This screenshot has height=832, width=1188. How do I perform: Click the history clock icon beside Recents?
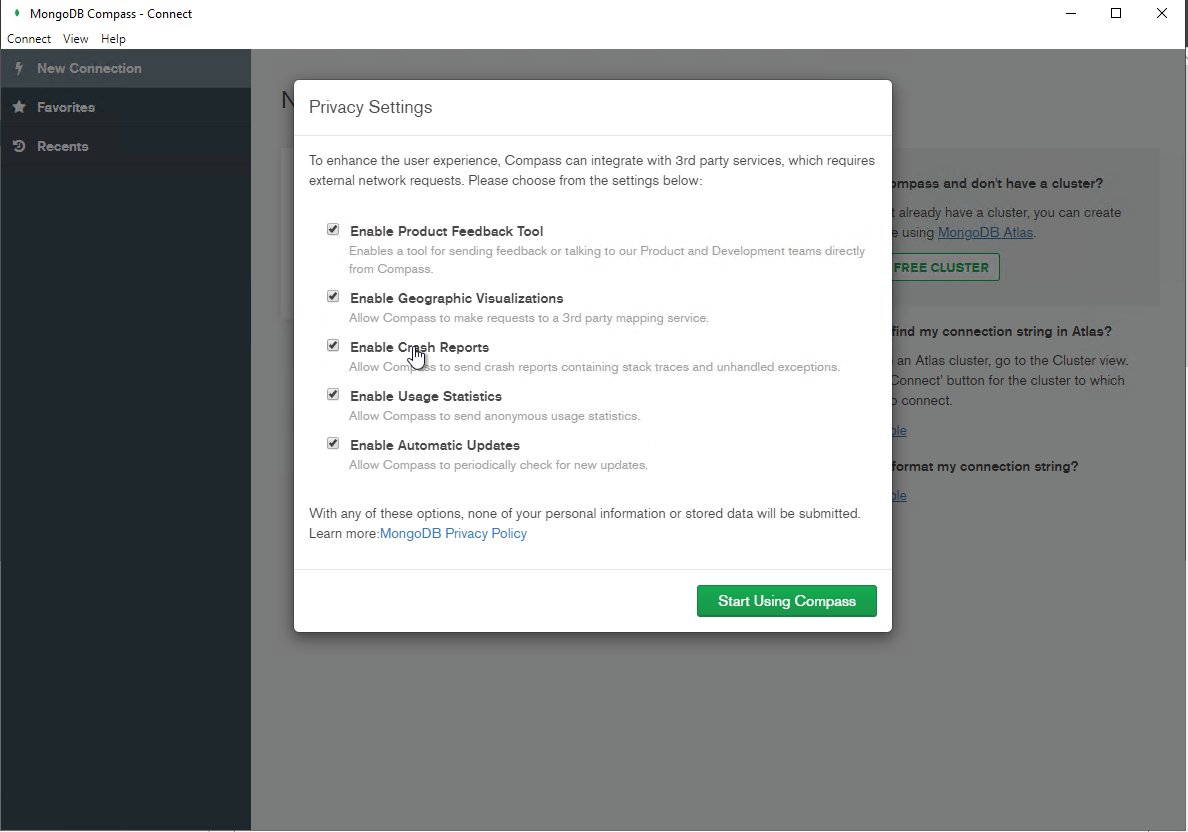[20, 146]
